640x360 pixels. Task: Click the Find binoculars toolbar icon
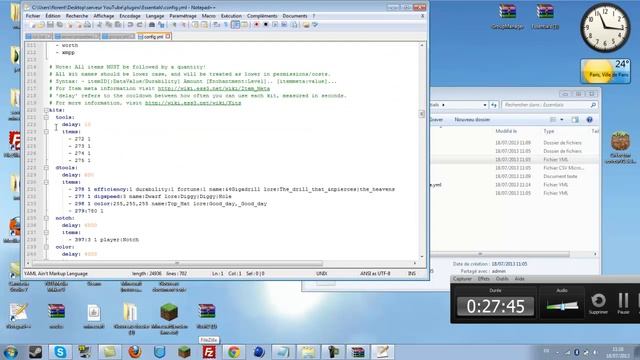(x=152, y=25)
